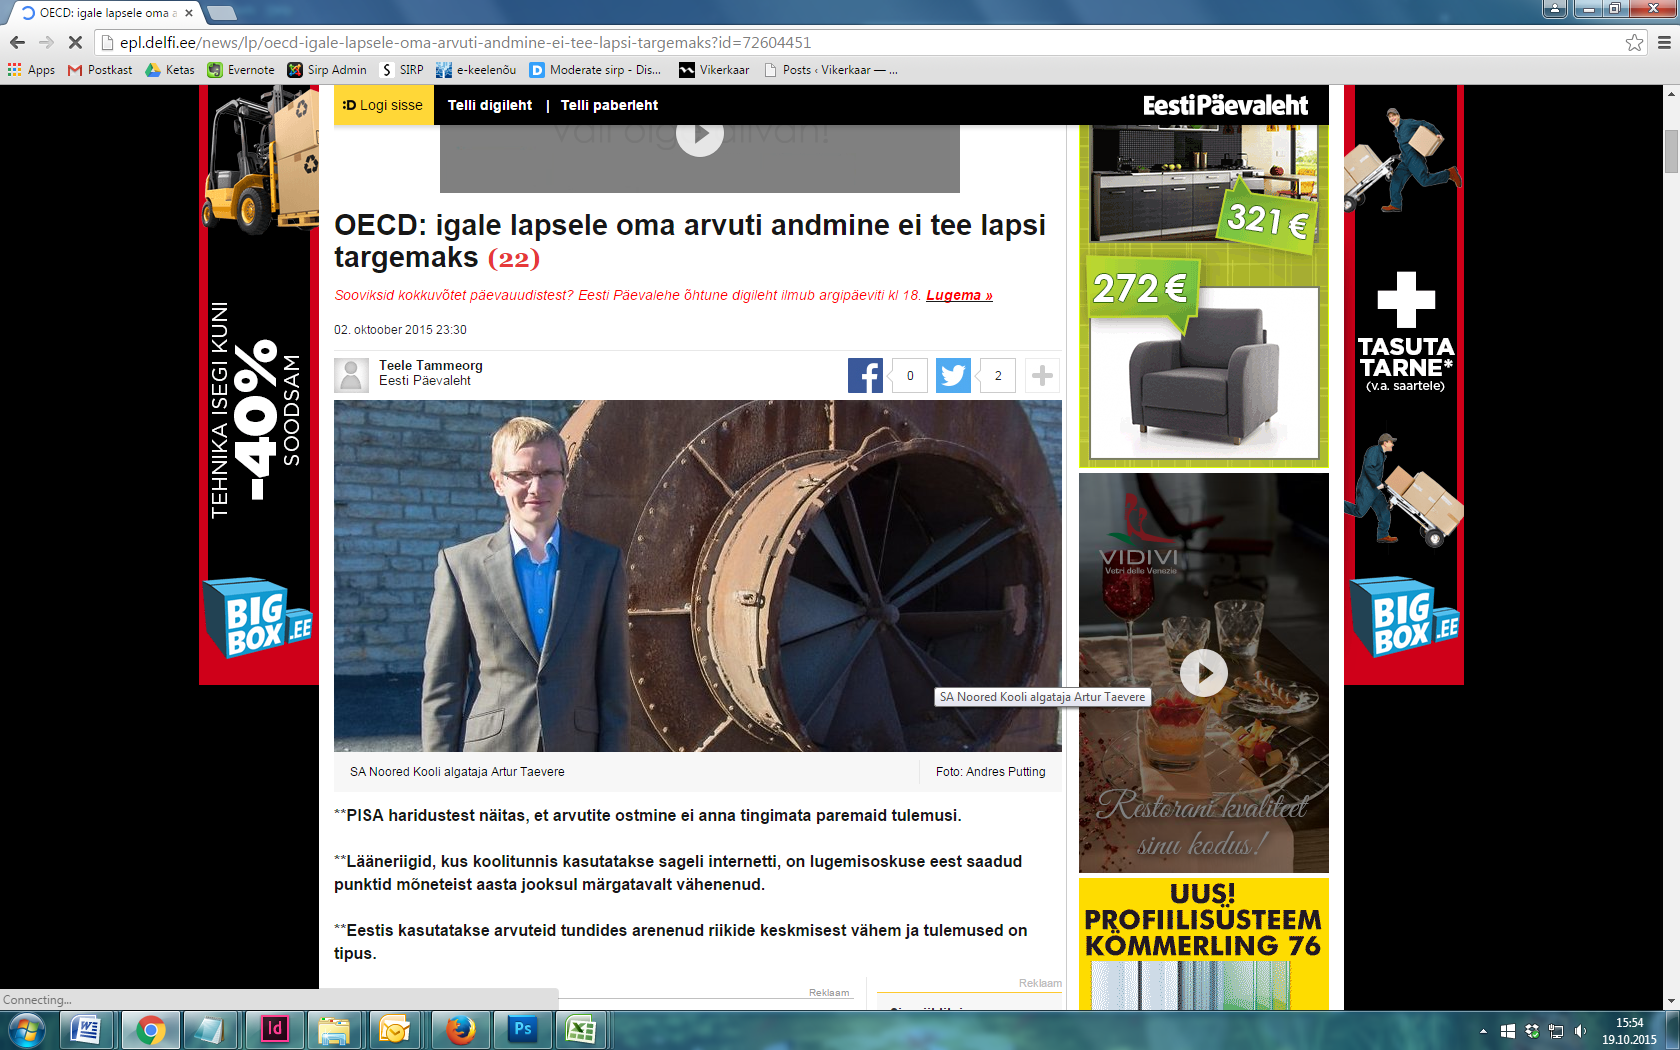Open the 22 comments link
This screenshot has height=1050, width=1680.
pyautogui.click(x=513, y=259)
